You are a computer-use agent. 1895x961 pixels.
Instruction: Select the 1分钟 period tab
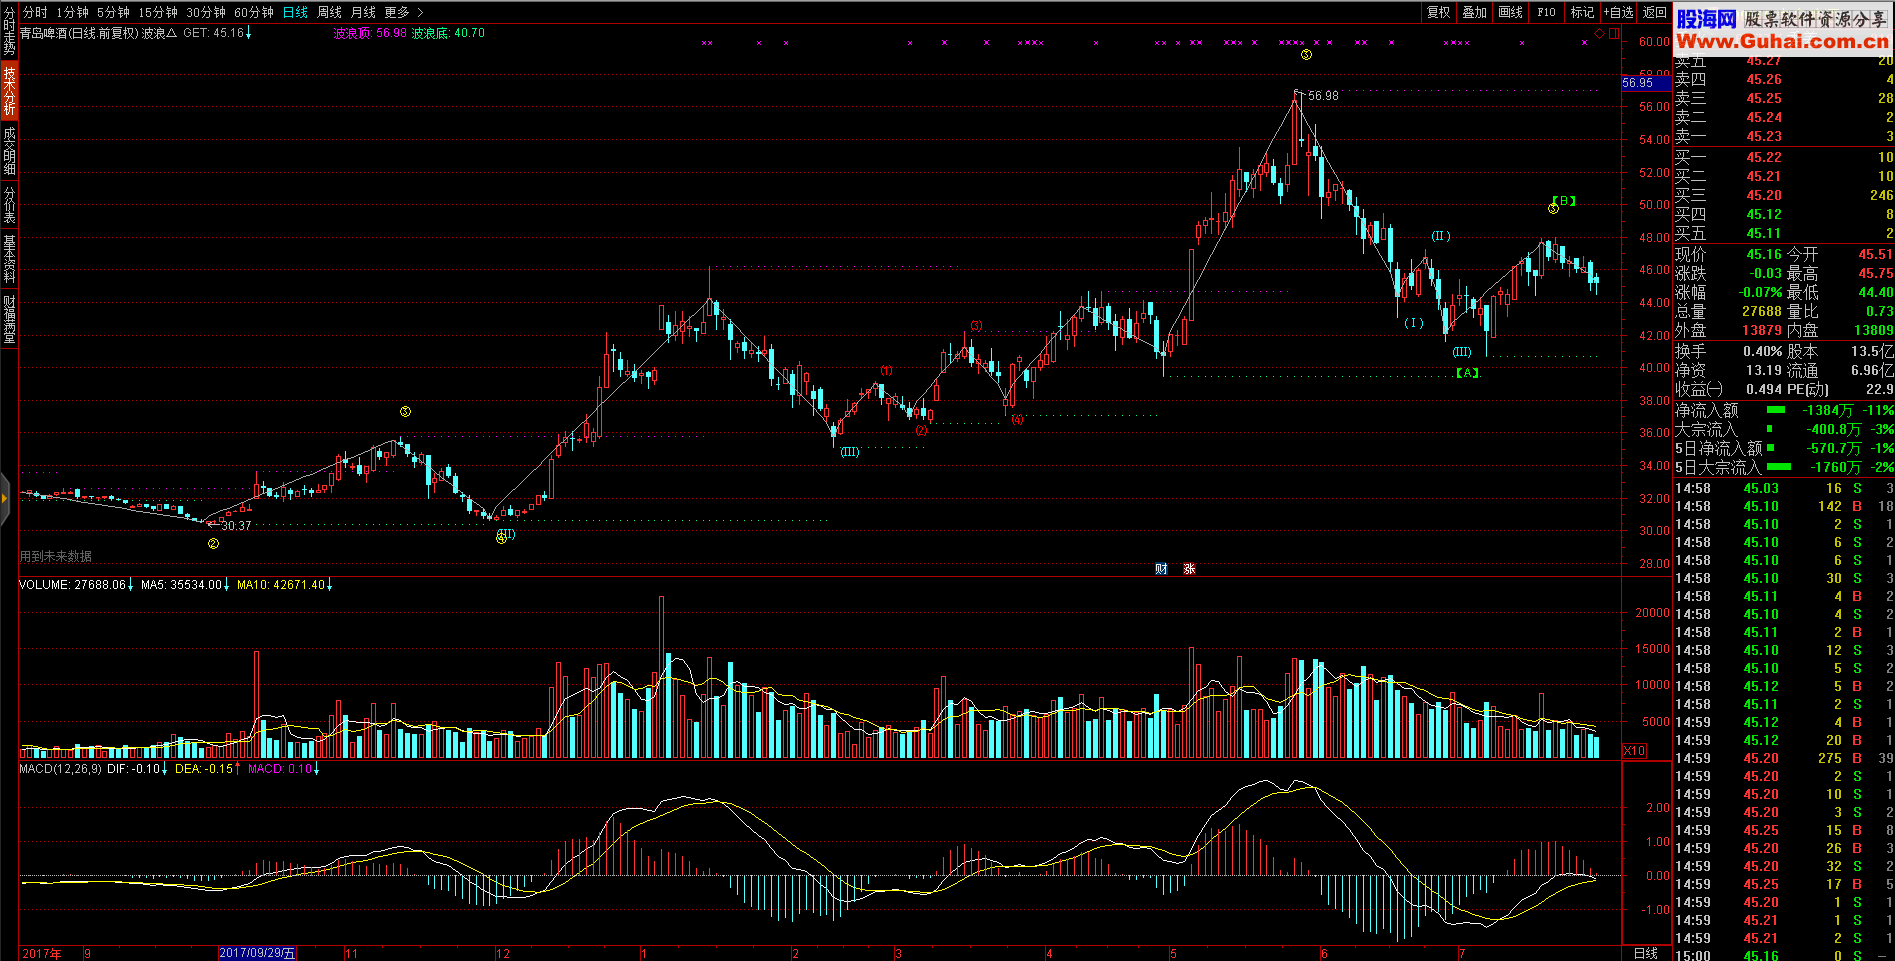[x=72, y=12]
